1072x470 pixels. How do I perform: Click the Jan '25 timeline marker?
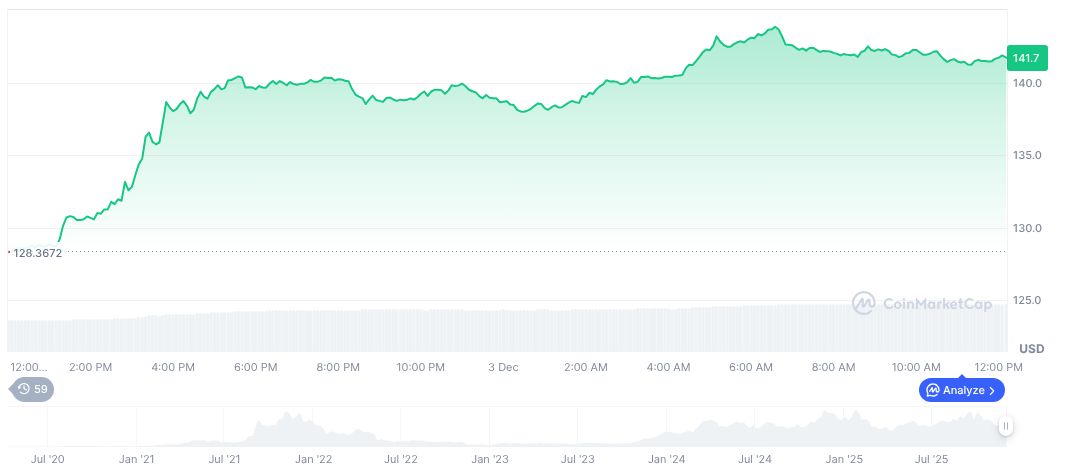tap(843, 460)
